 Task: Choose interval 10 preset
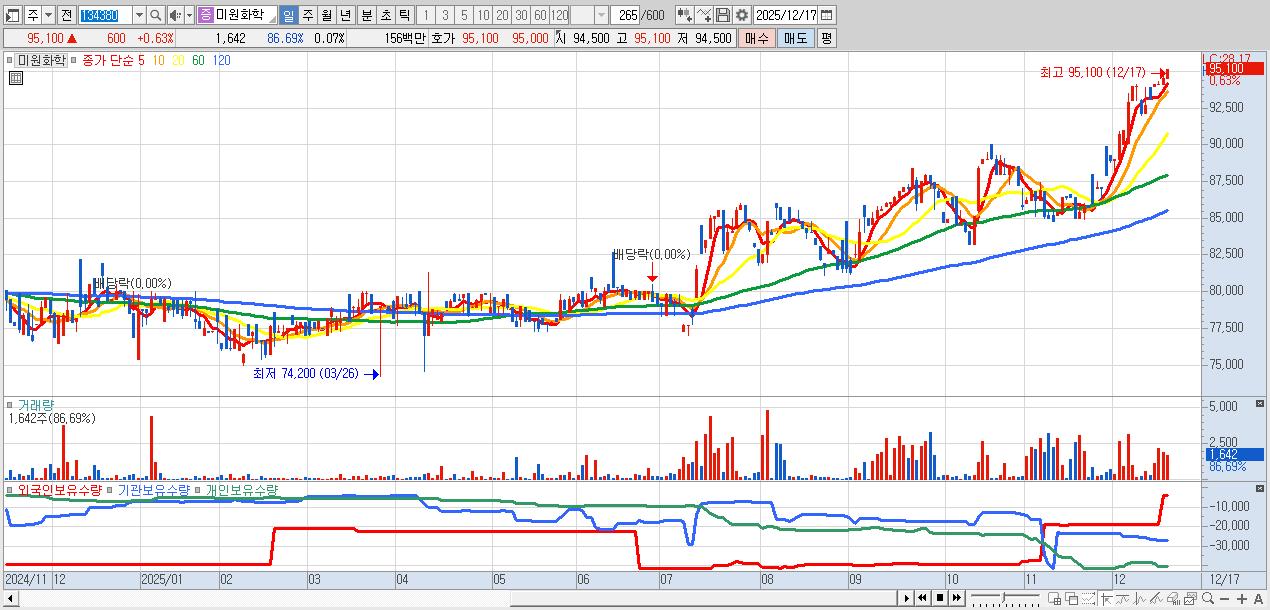[483, 15]
